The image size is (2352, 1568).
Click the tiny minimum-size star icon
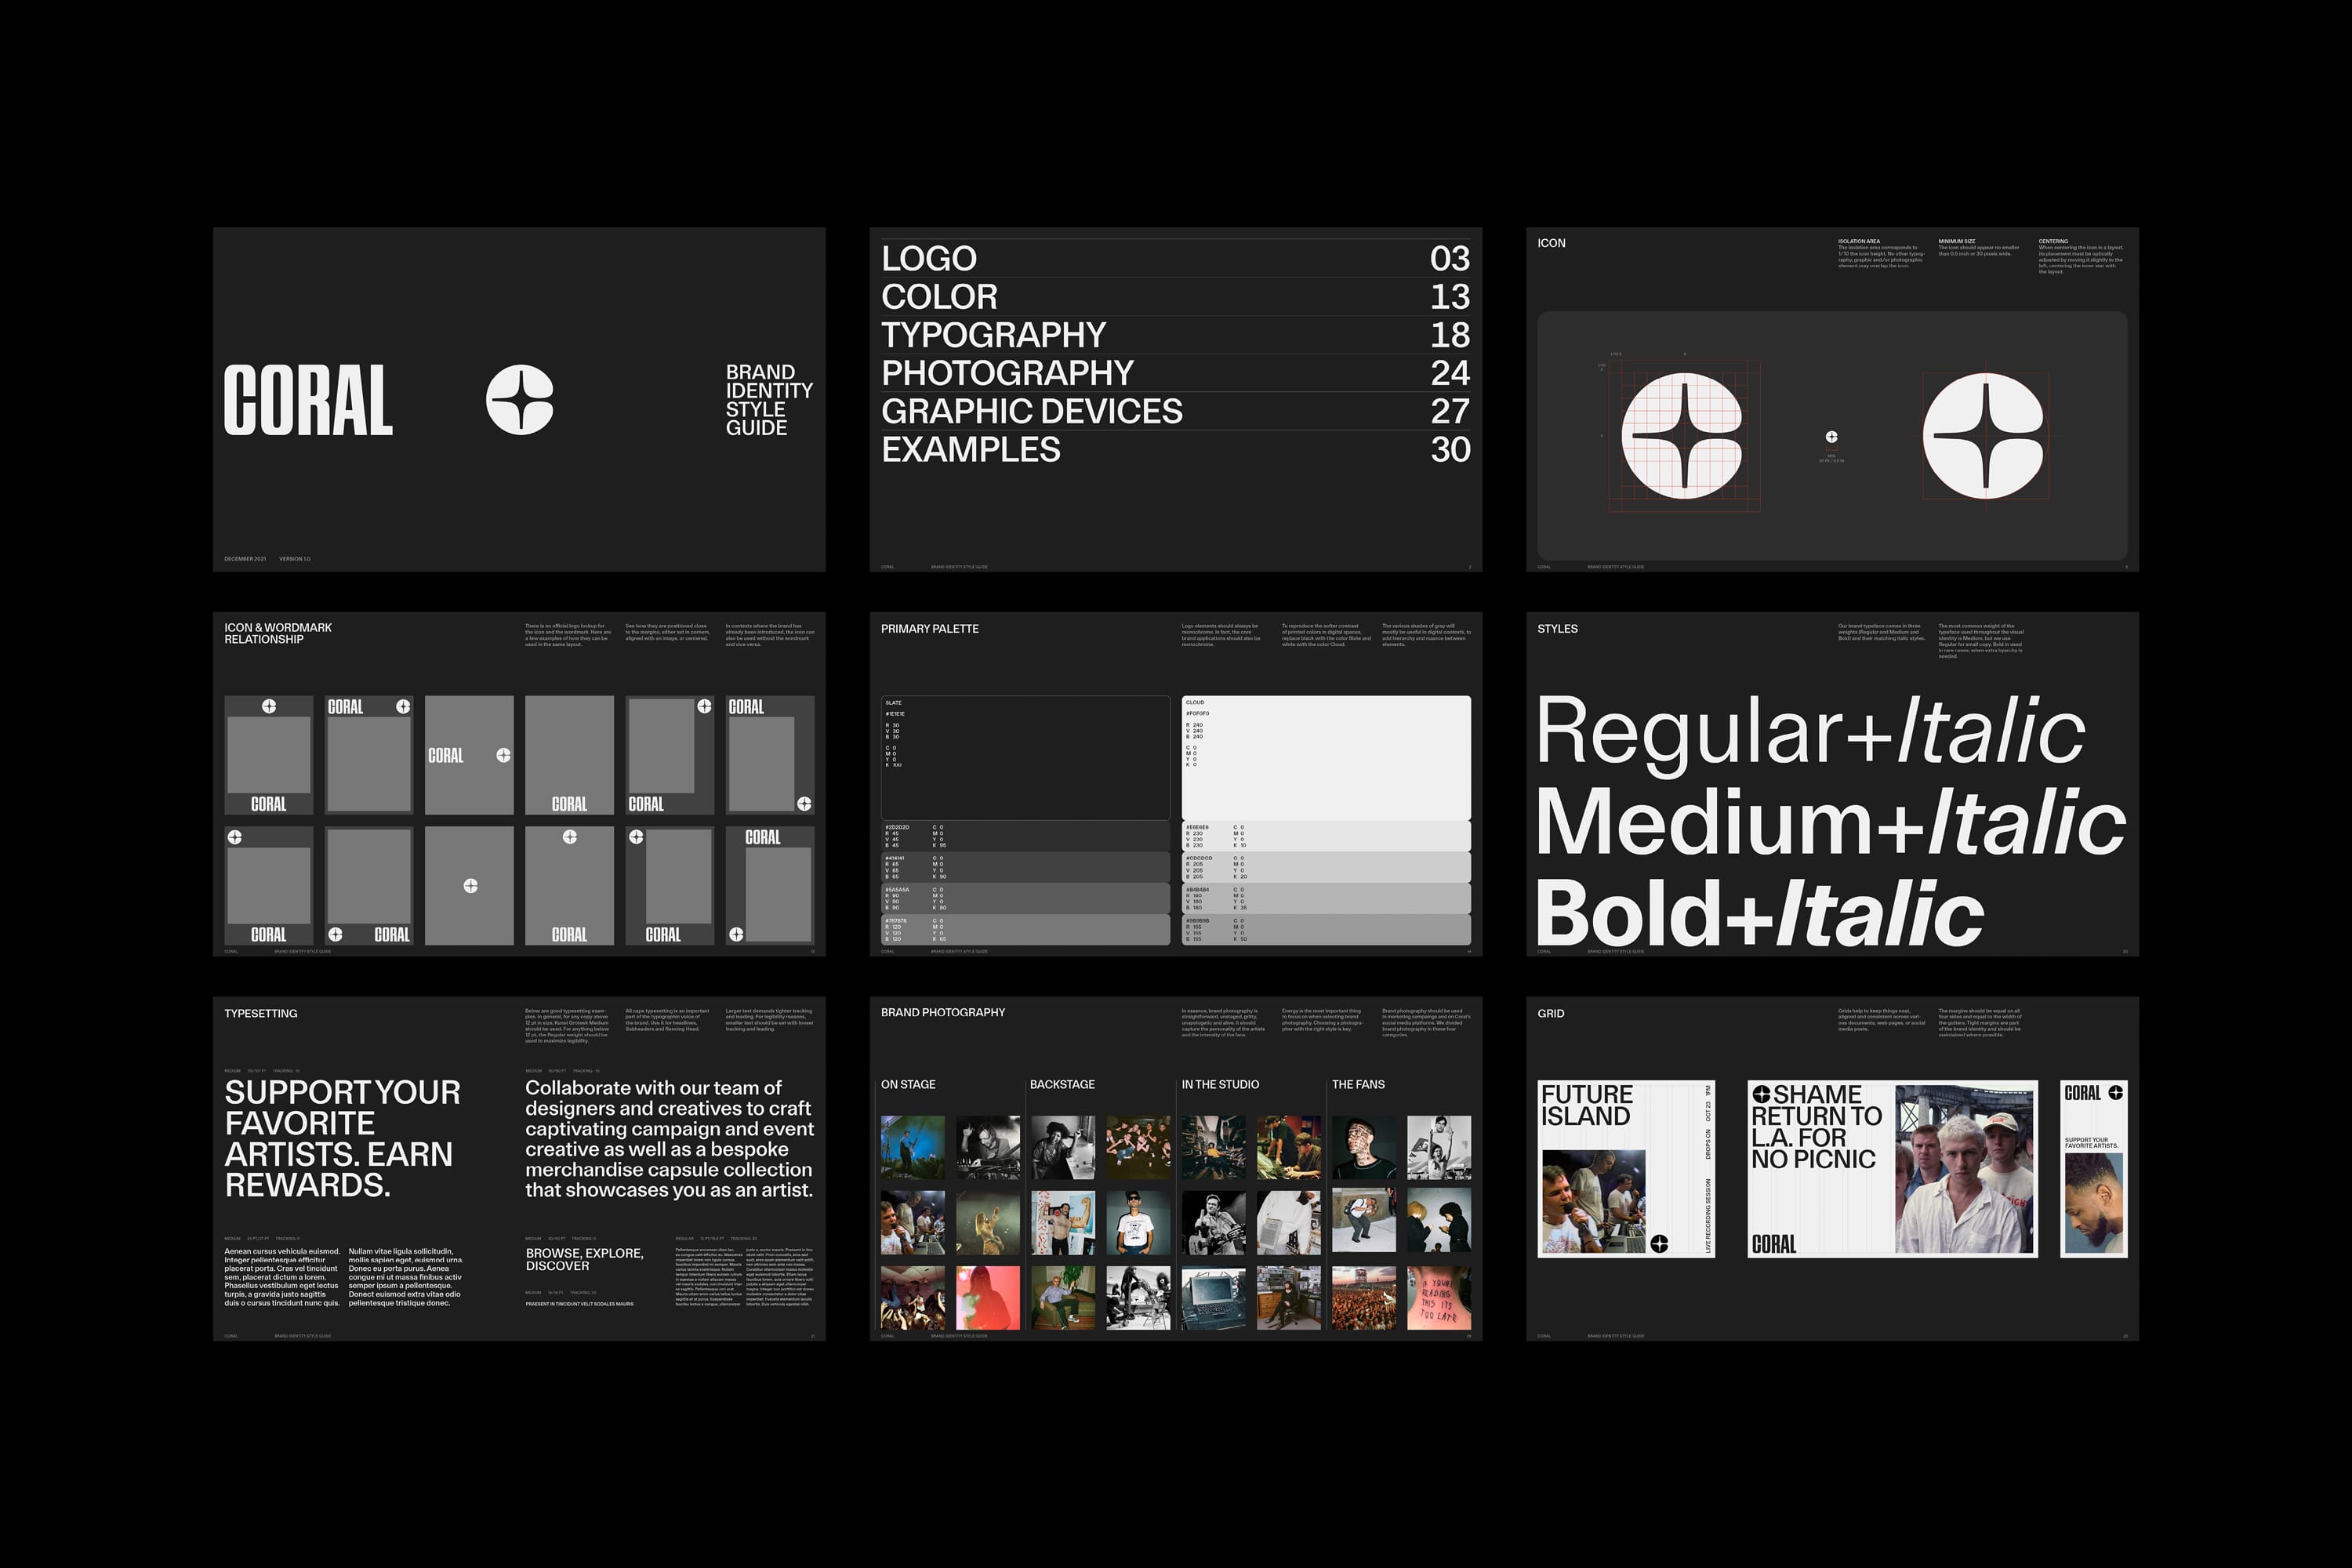coord(1831,437)
